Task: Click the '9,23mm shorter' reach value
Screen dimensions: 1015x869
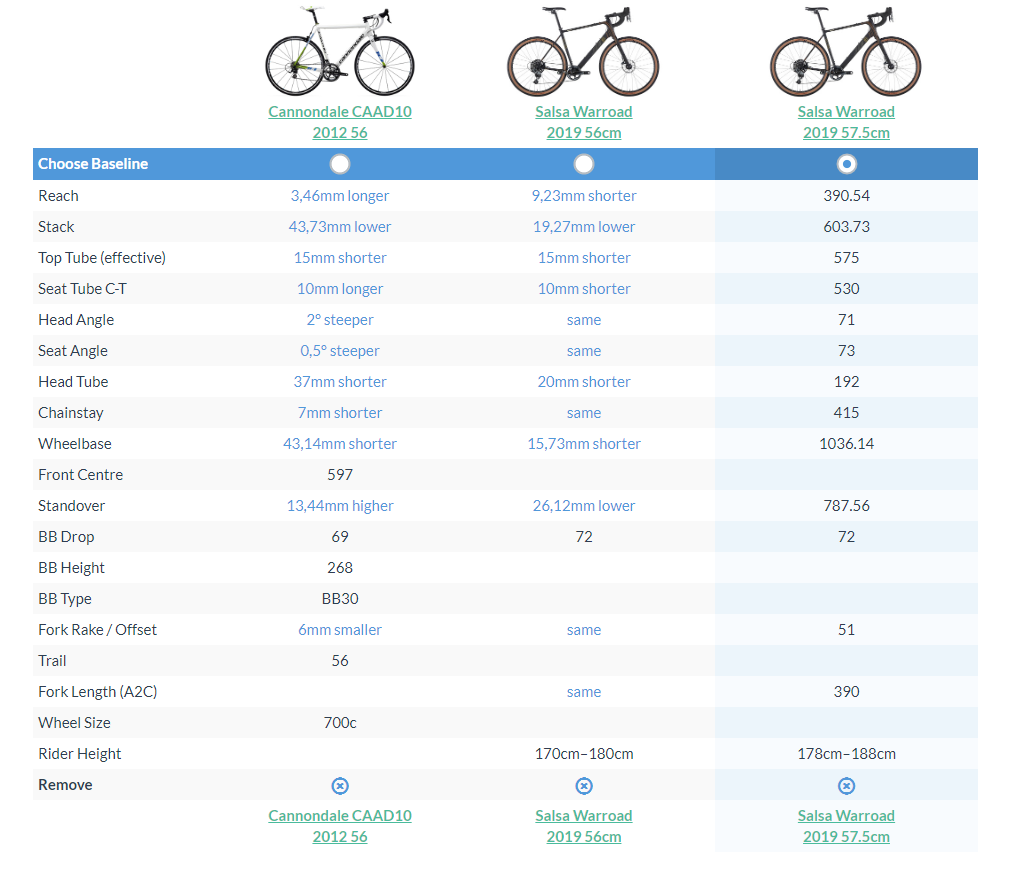Action: click(x=584, y=196)
